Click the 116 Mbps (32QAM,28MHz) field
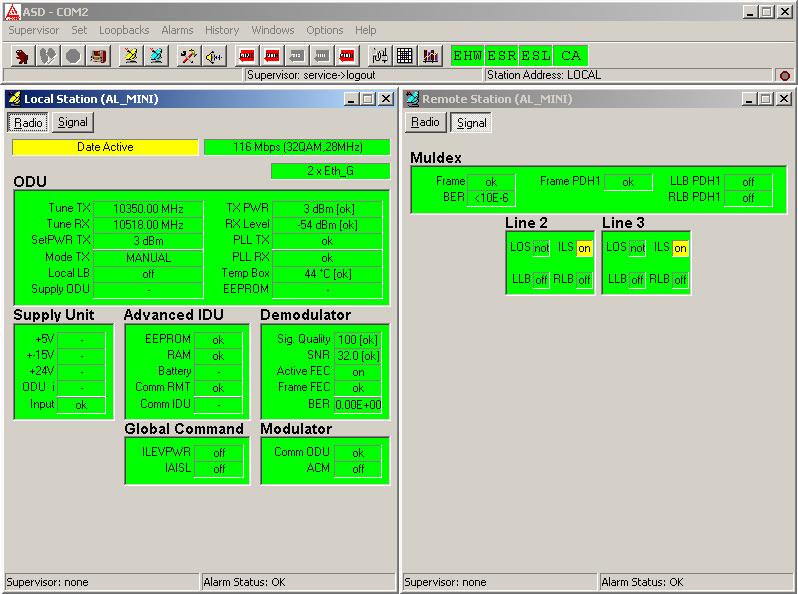 point(297,147)
